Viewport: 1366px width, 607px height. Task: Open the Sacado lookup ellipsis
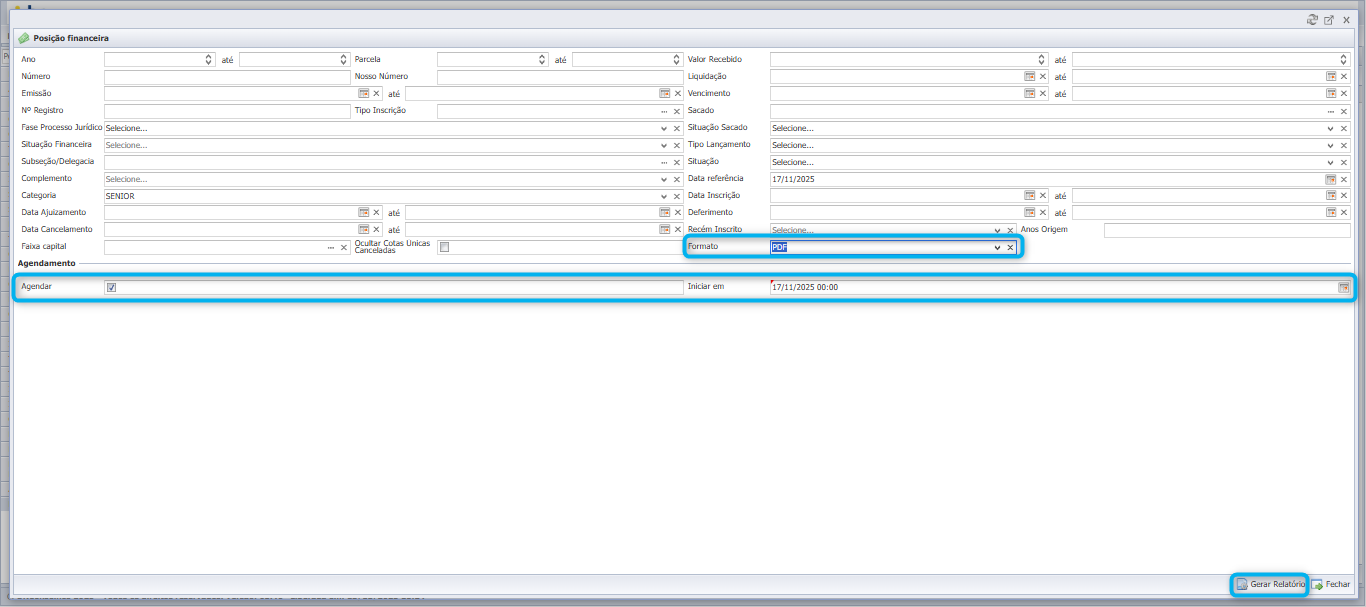(x=1331, y=111)
